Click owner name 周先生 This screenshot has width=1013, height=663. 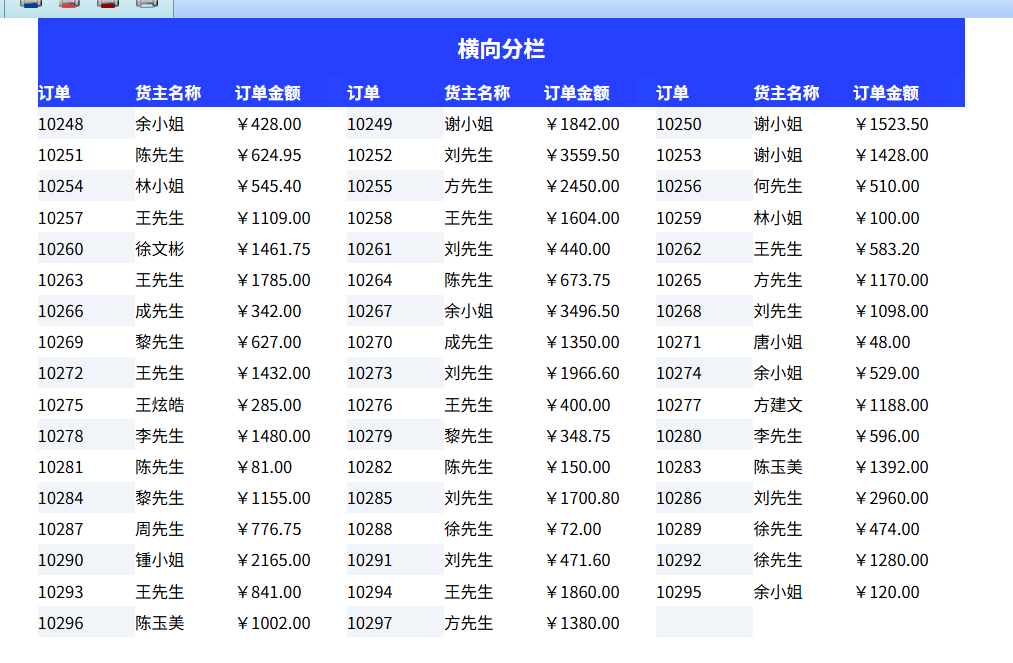[160, 529]
